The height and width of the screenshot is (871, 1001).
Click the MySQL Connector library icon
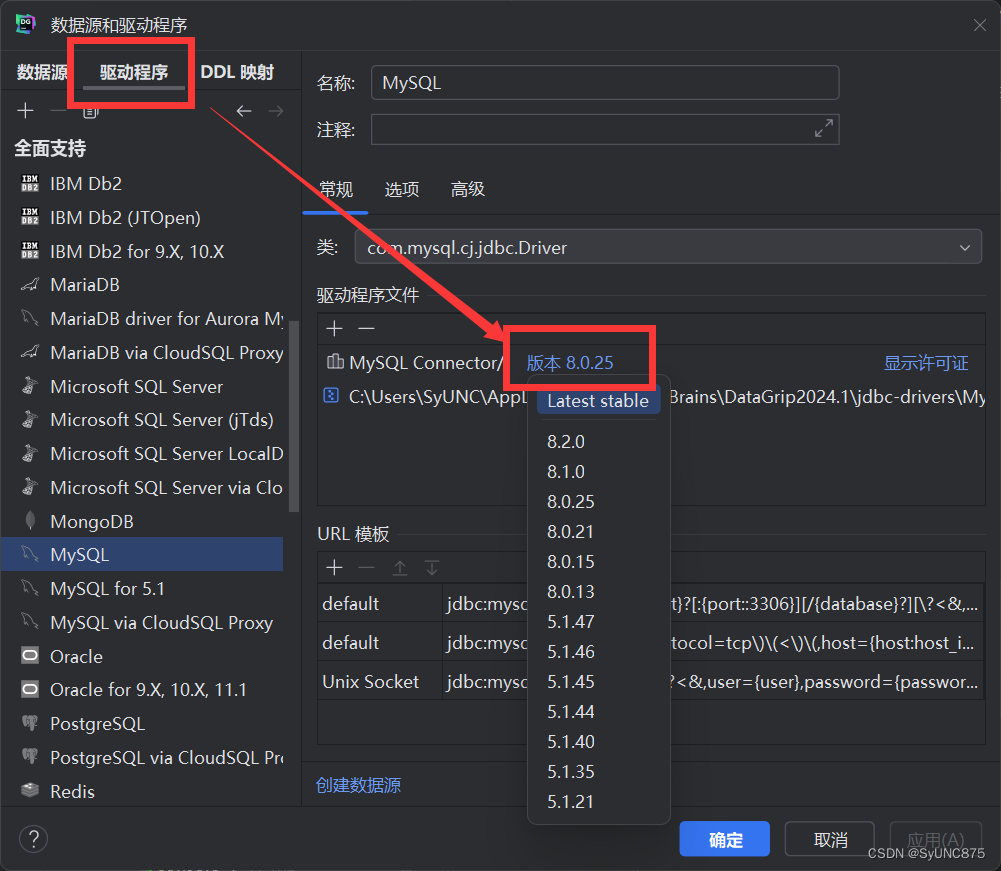[335, 362]
